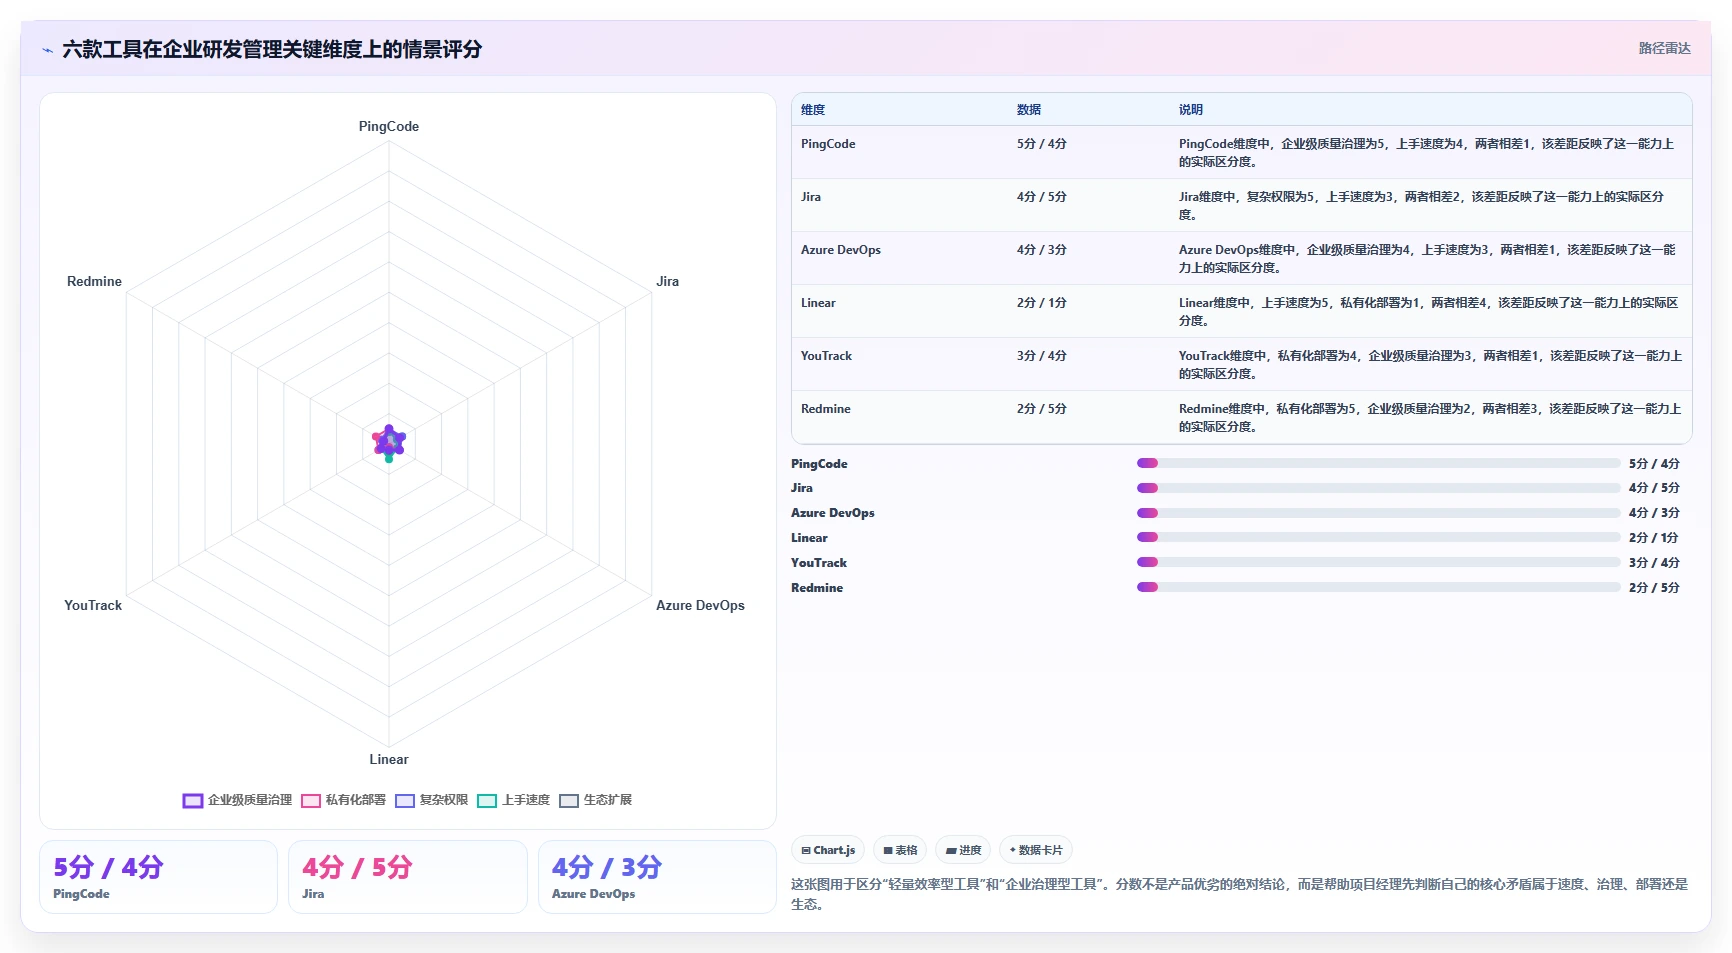Select the Azure DevOps cell in the table
This screenshot has height=953, width=1732.
pos(841,250)
